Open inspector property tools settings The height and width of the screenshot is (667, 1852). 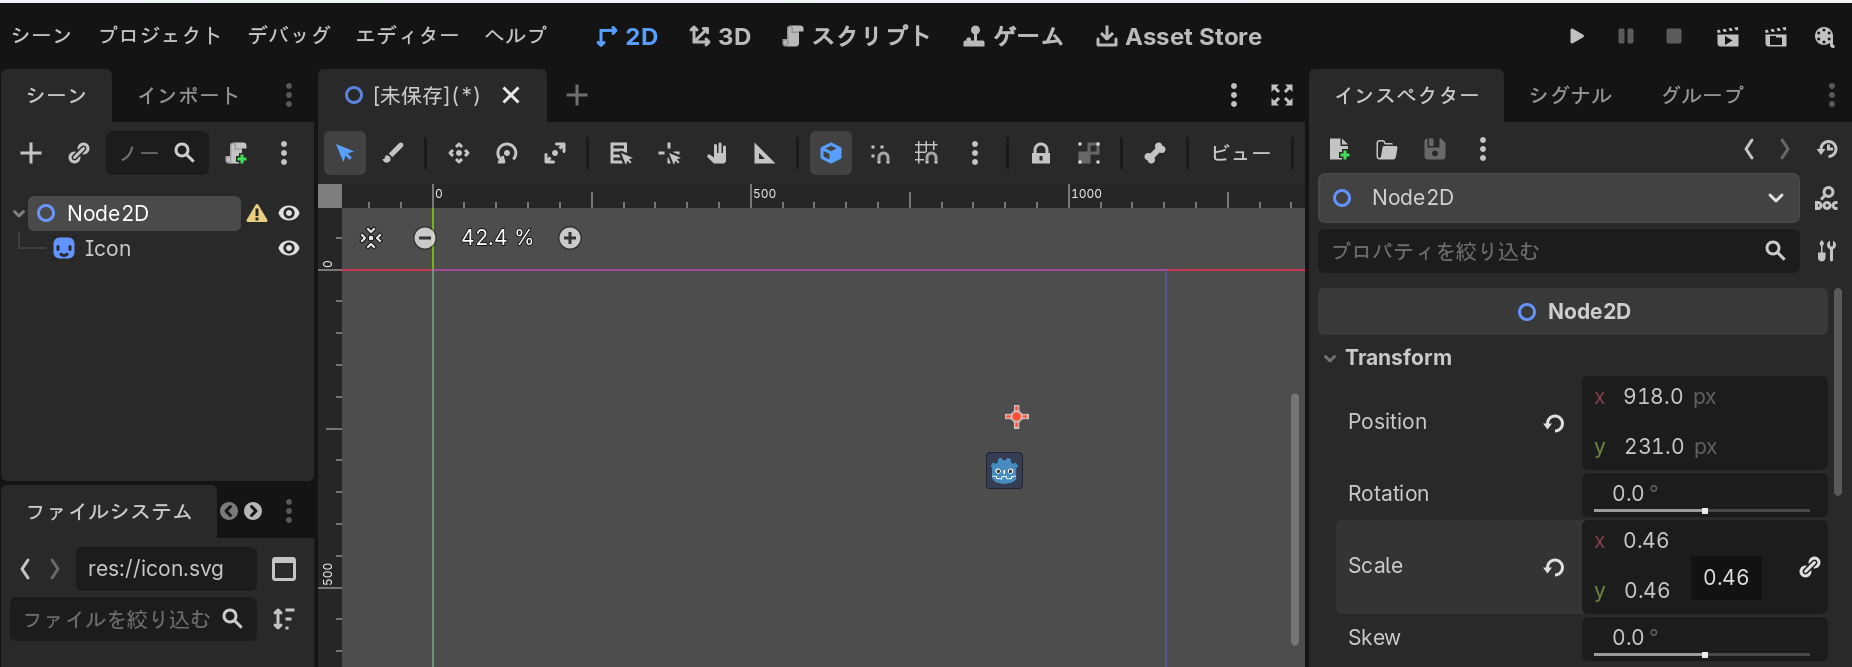pos(1826,251)
